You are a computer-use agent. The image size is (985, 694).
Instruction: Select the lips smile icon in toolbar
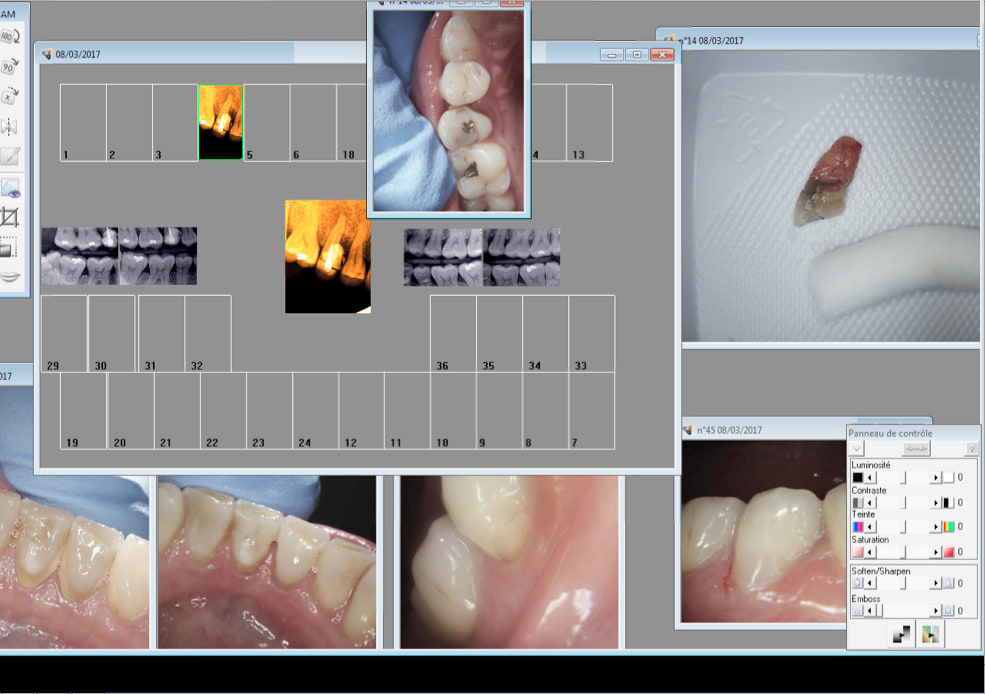coord(10,277)
